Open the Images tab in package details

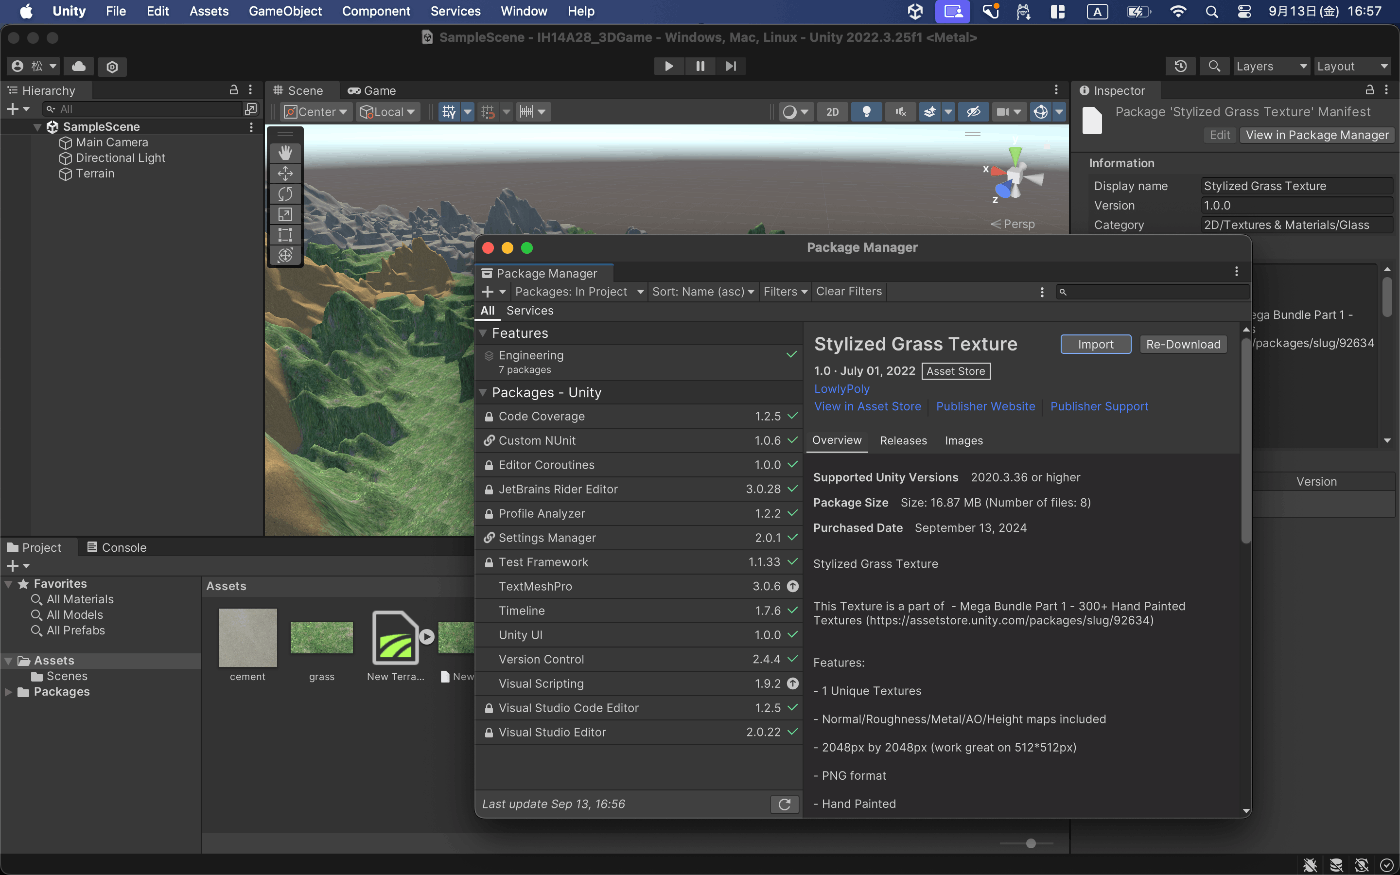coord(964,441)
